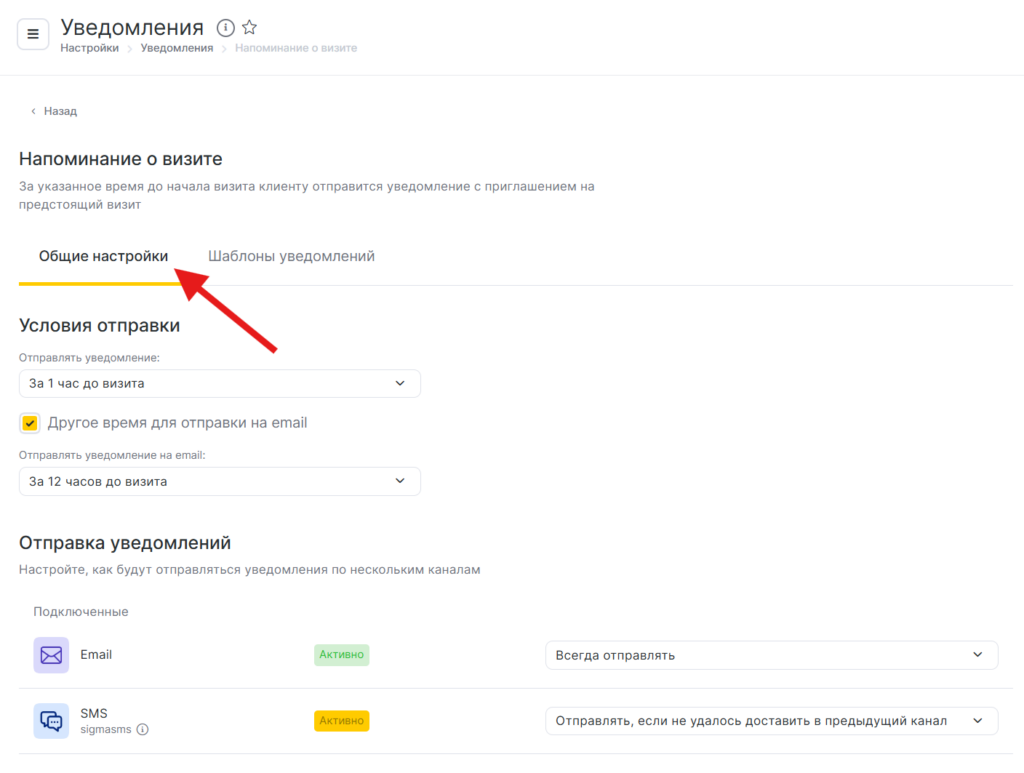Viewport: 1024px width, 773px height.
Task: Click the info icon next to sigmasms
Action: pos(142,730)
